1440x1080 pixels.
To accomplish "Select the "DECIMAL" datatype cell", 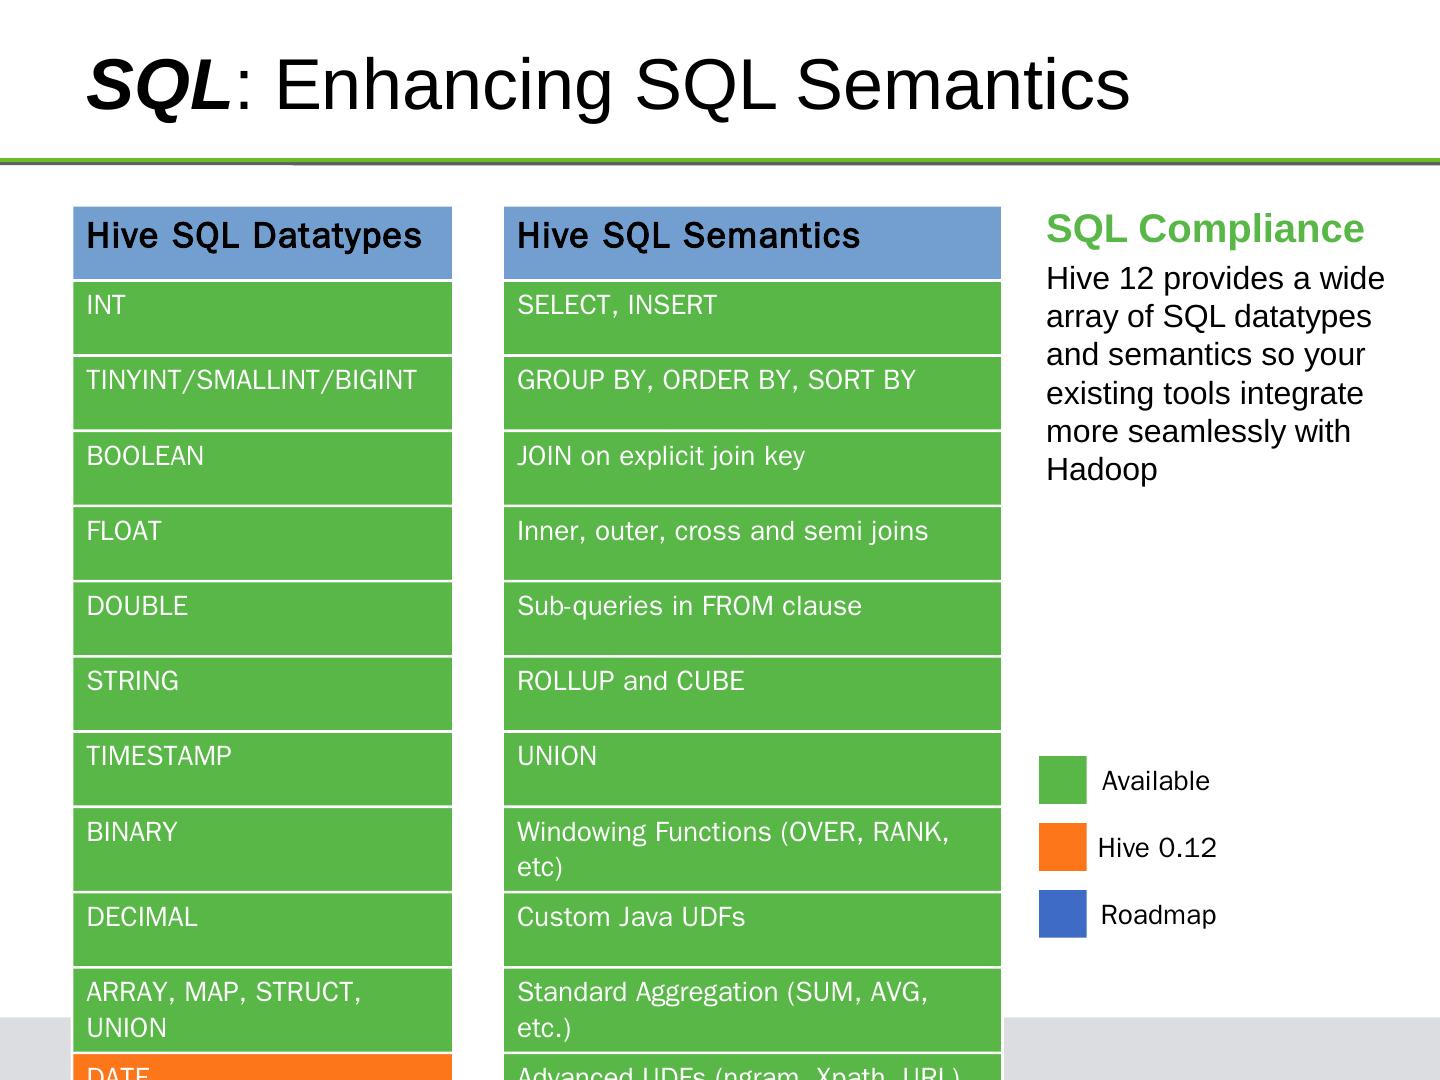I will (262, 930).
